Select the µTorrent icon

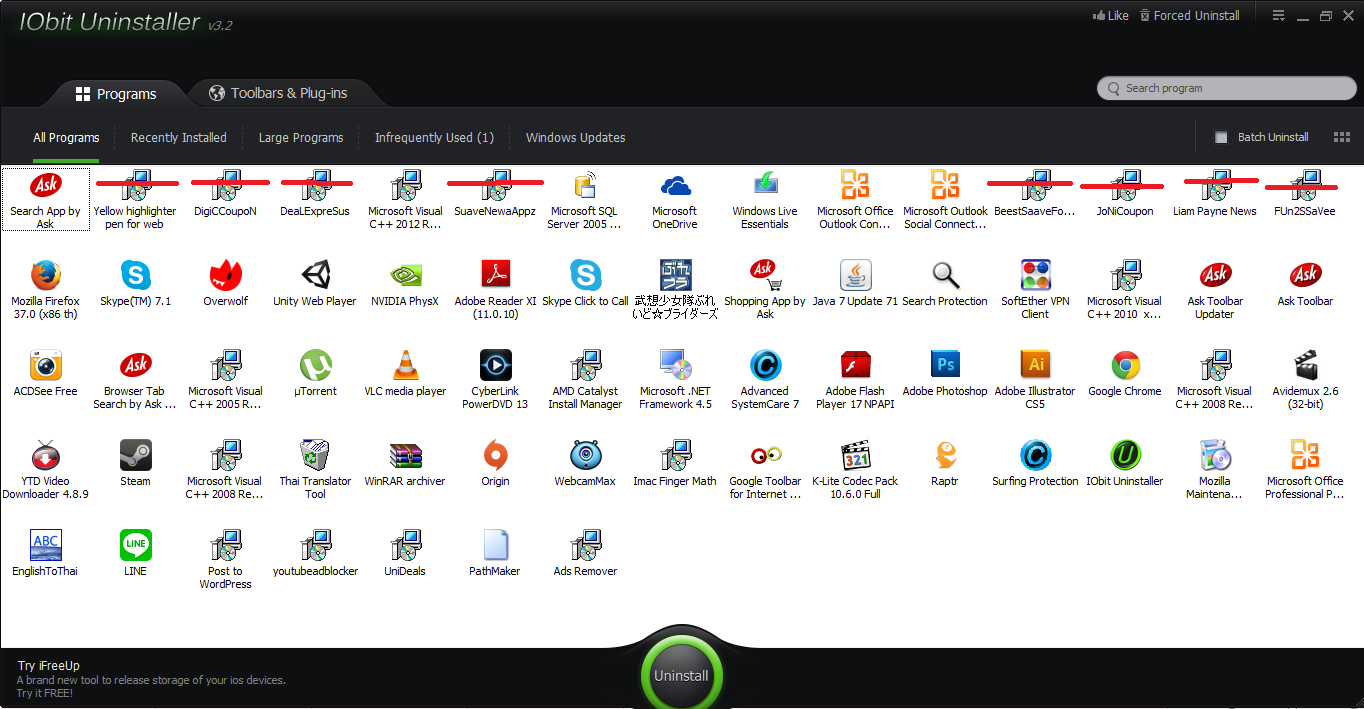(315, 365)
